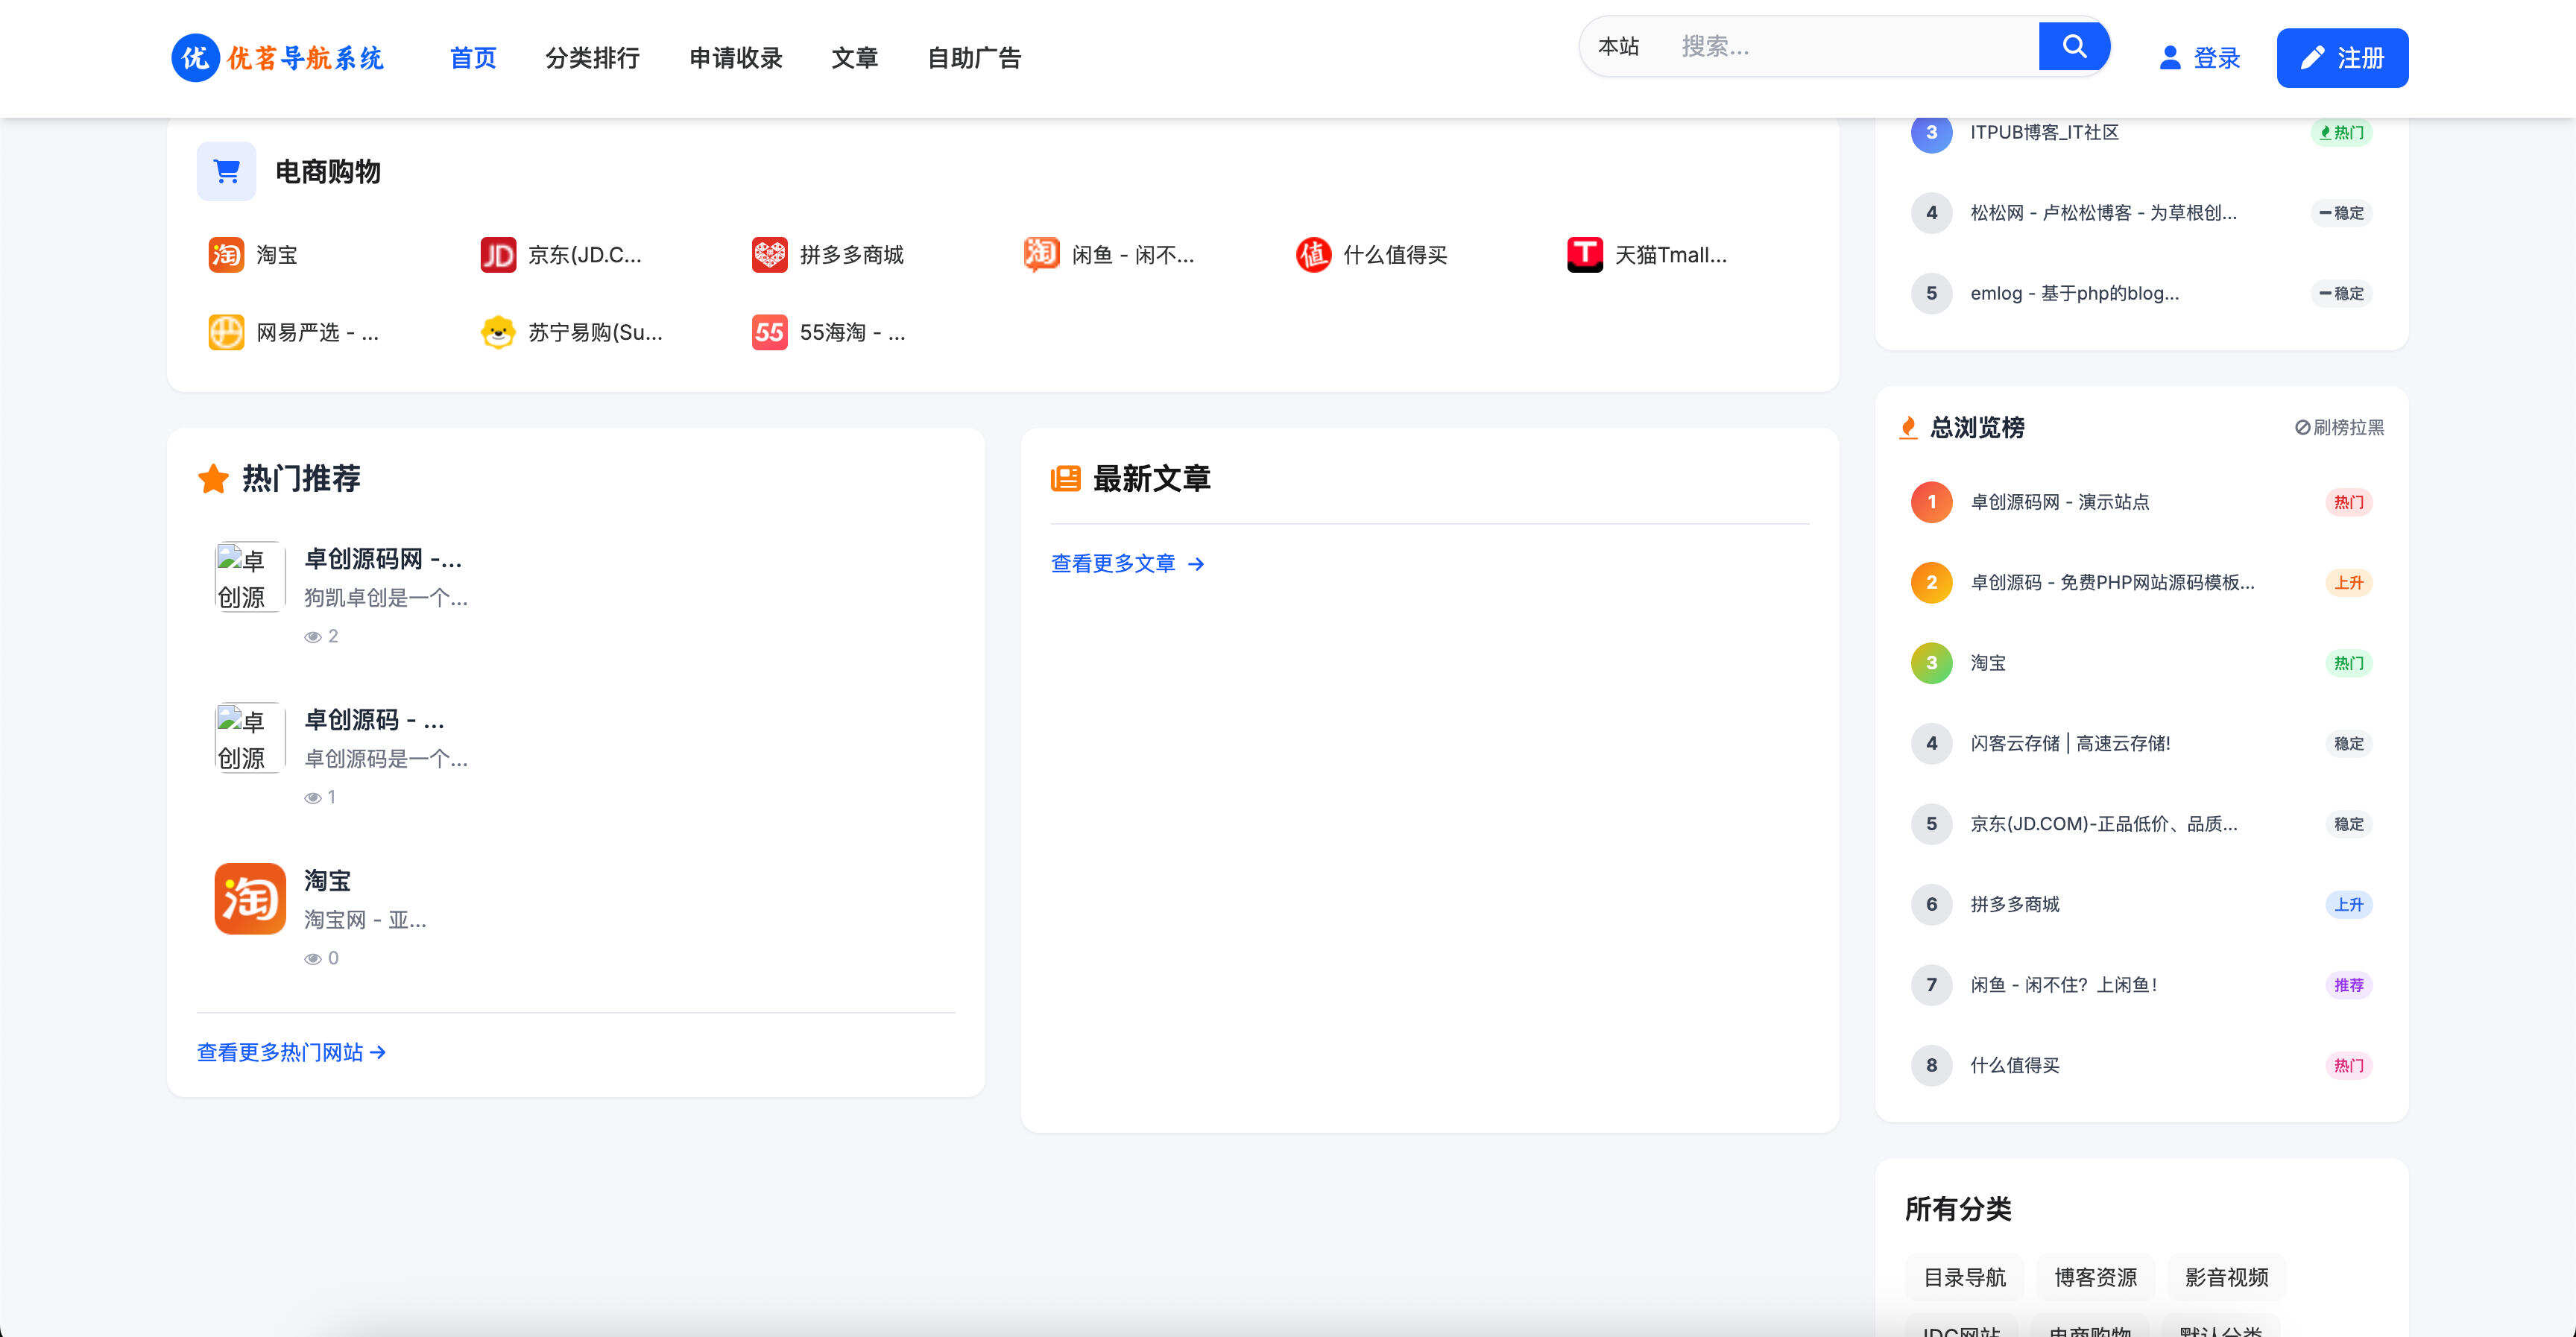Open 拼多多商城 via its heart icon
This screenshot has width=2576, height=1337.
tap(768, 255)
